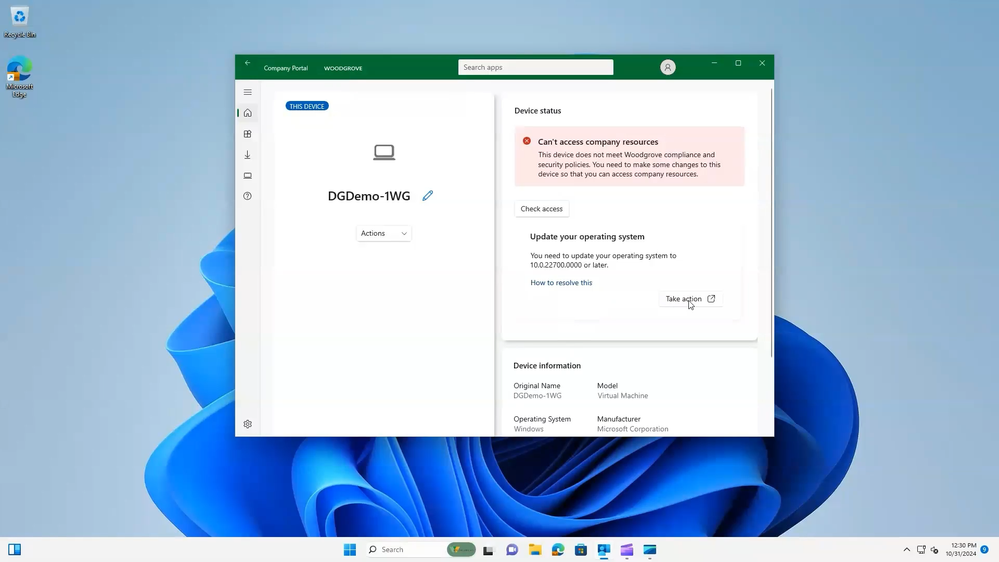This screenshot has width=999, height=562.
Task: Click in the Search apps field
Action: (536, 67)
